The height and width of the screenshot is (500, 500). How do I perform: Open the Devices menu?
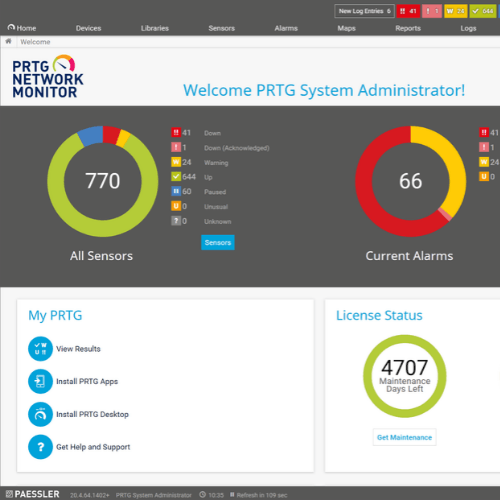(88, 28)
